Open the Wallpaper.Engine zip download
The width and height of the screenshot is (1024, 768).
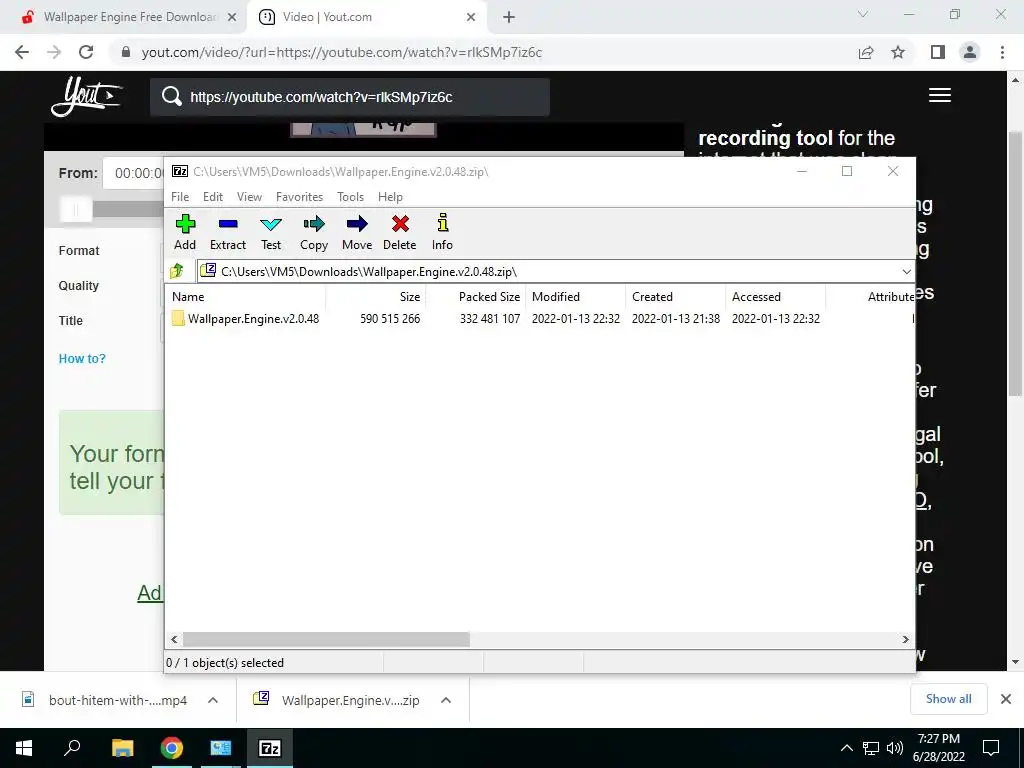tap(337, 700)
